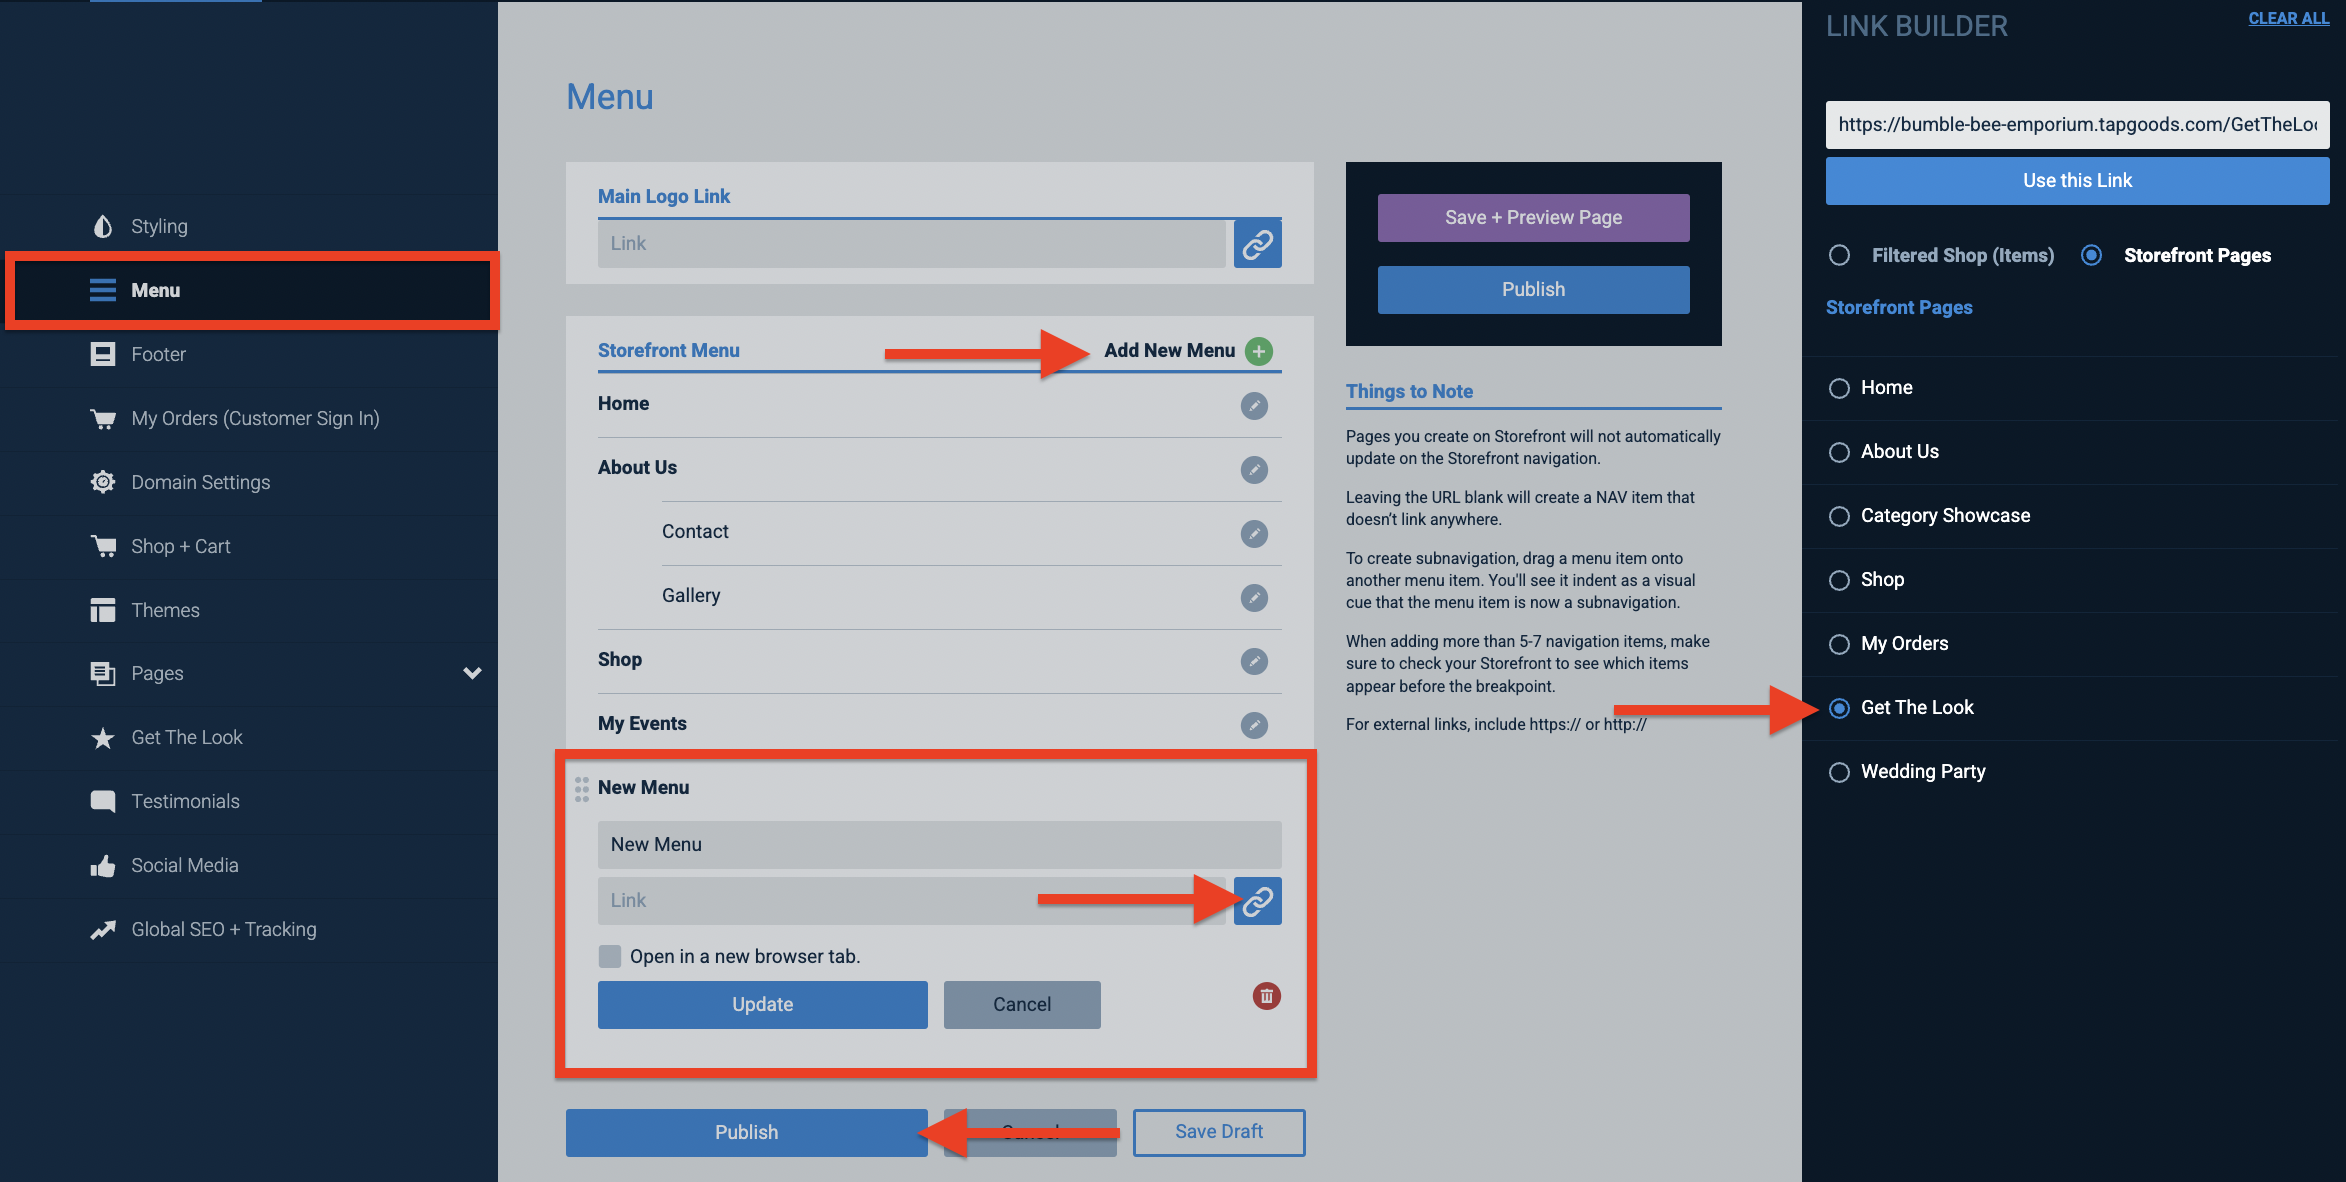Click green plus icon to add menu
This screenshot has height=1182, width=2346.
pos(1259,351)
